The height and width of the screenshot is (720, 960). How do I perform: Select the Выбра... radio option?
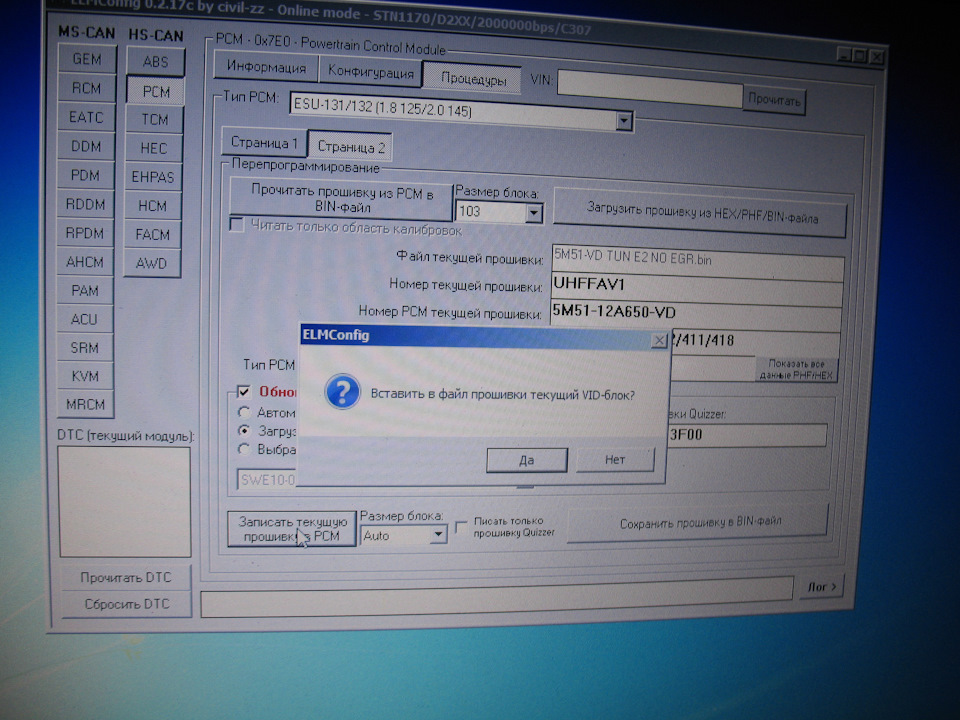[244, 449]
